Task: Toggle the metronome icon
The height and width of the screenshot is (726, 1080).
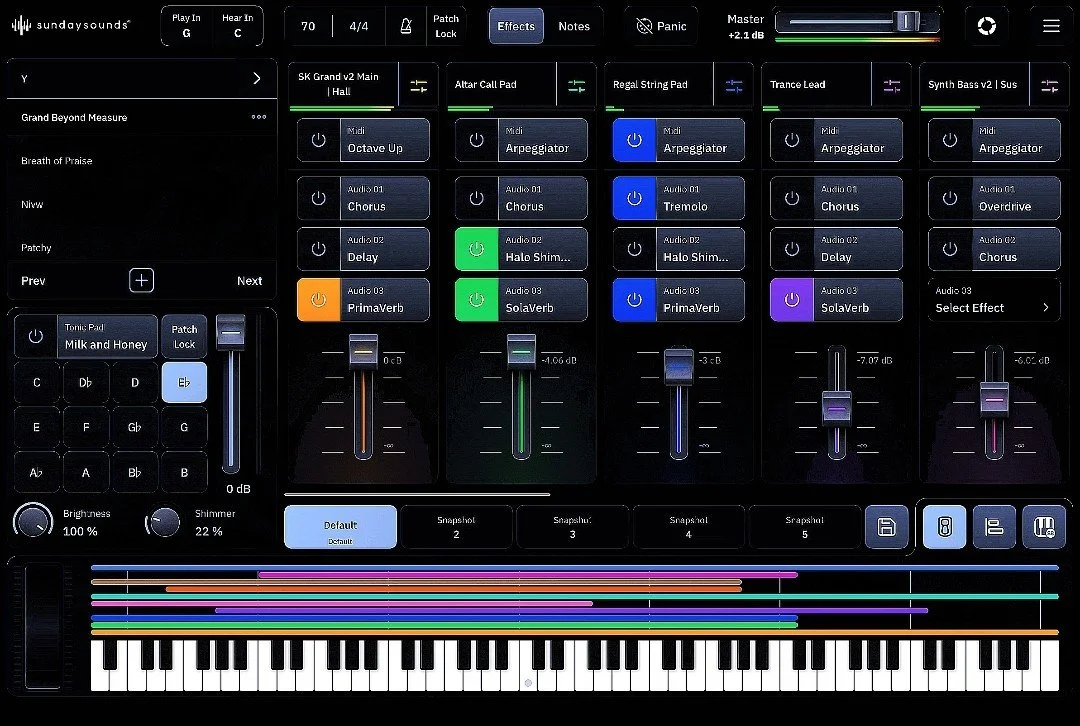Action: tap(406, 26)
